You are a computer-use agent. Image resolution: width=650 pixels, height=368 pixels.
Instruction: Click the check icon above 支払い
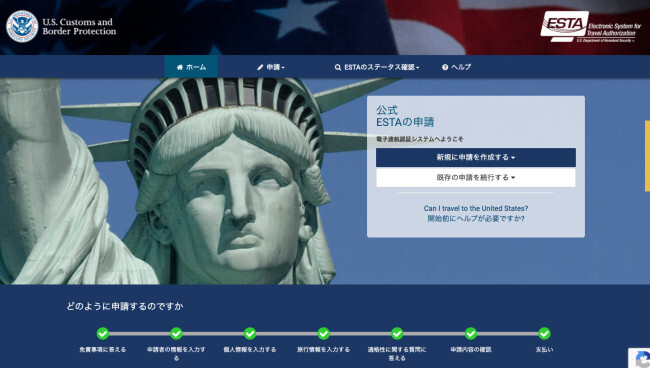[x=544, y=333]
